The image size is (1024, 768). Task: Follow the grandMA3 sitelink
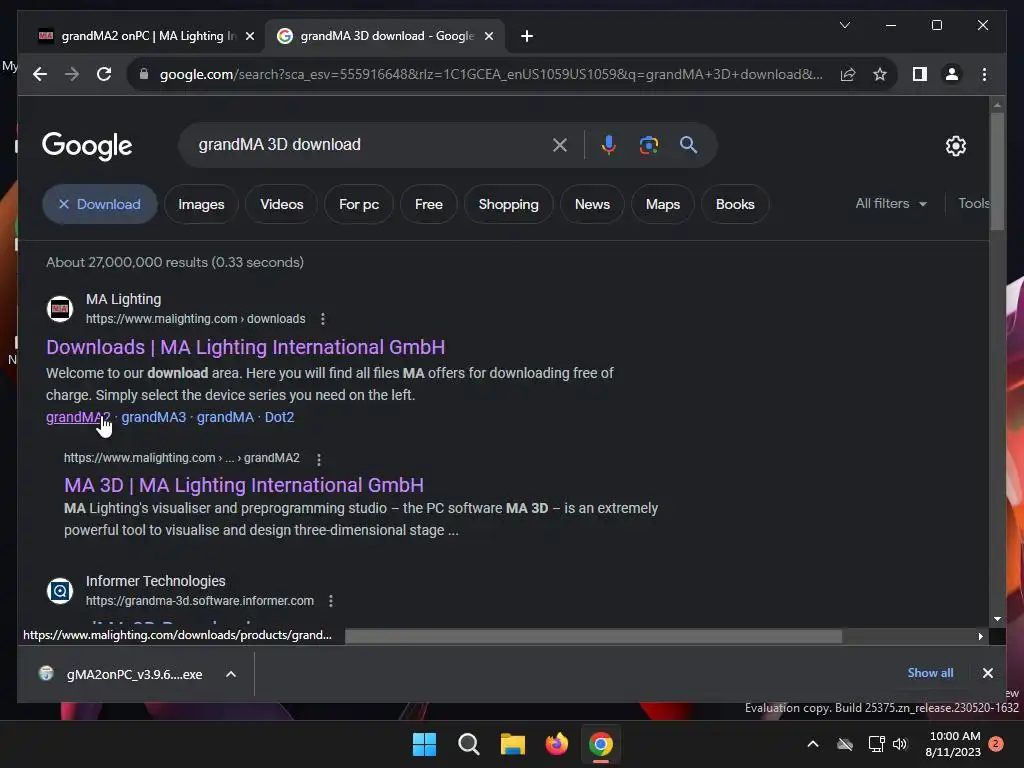(x=153, y=417)
